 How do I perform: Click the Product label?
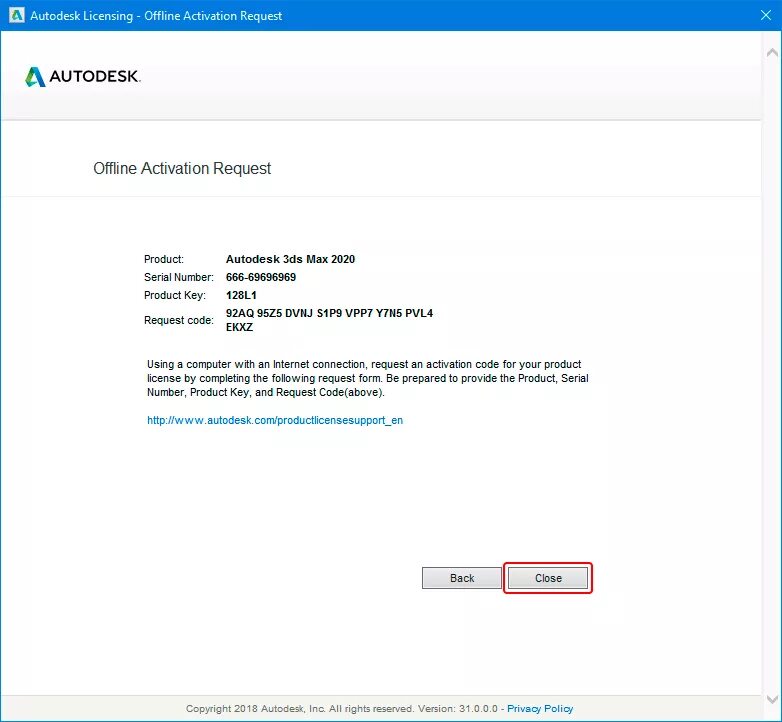164,259
